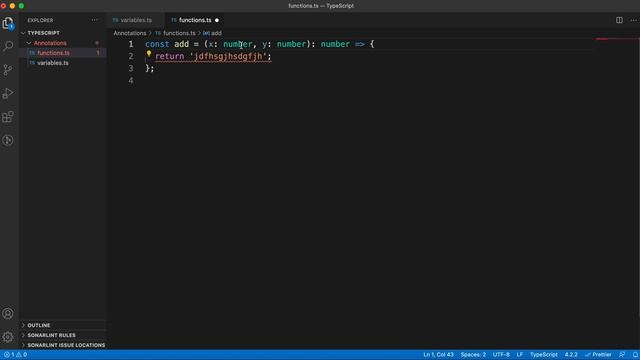Split the editor to the right
This screenshot has width=640, height=360.
click(x=619, y=20)
